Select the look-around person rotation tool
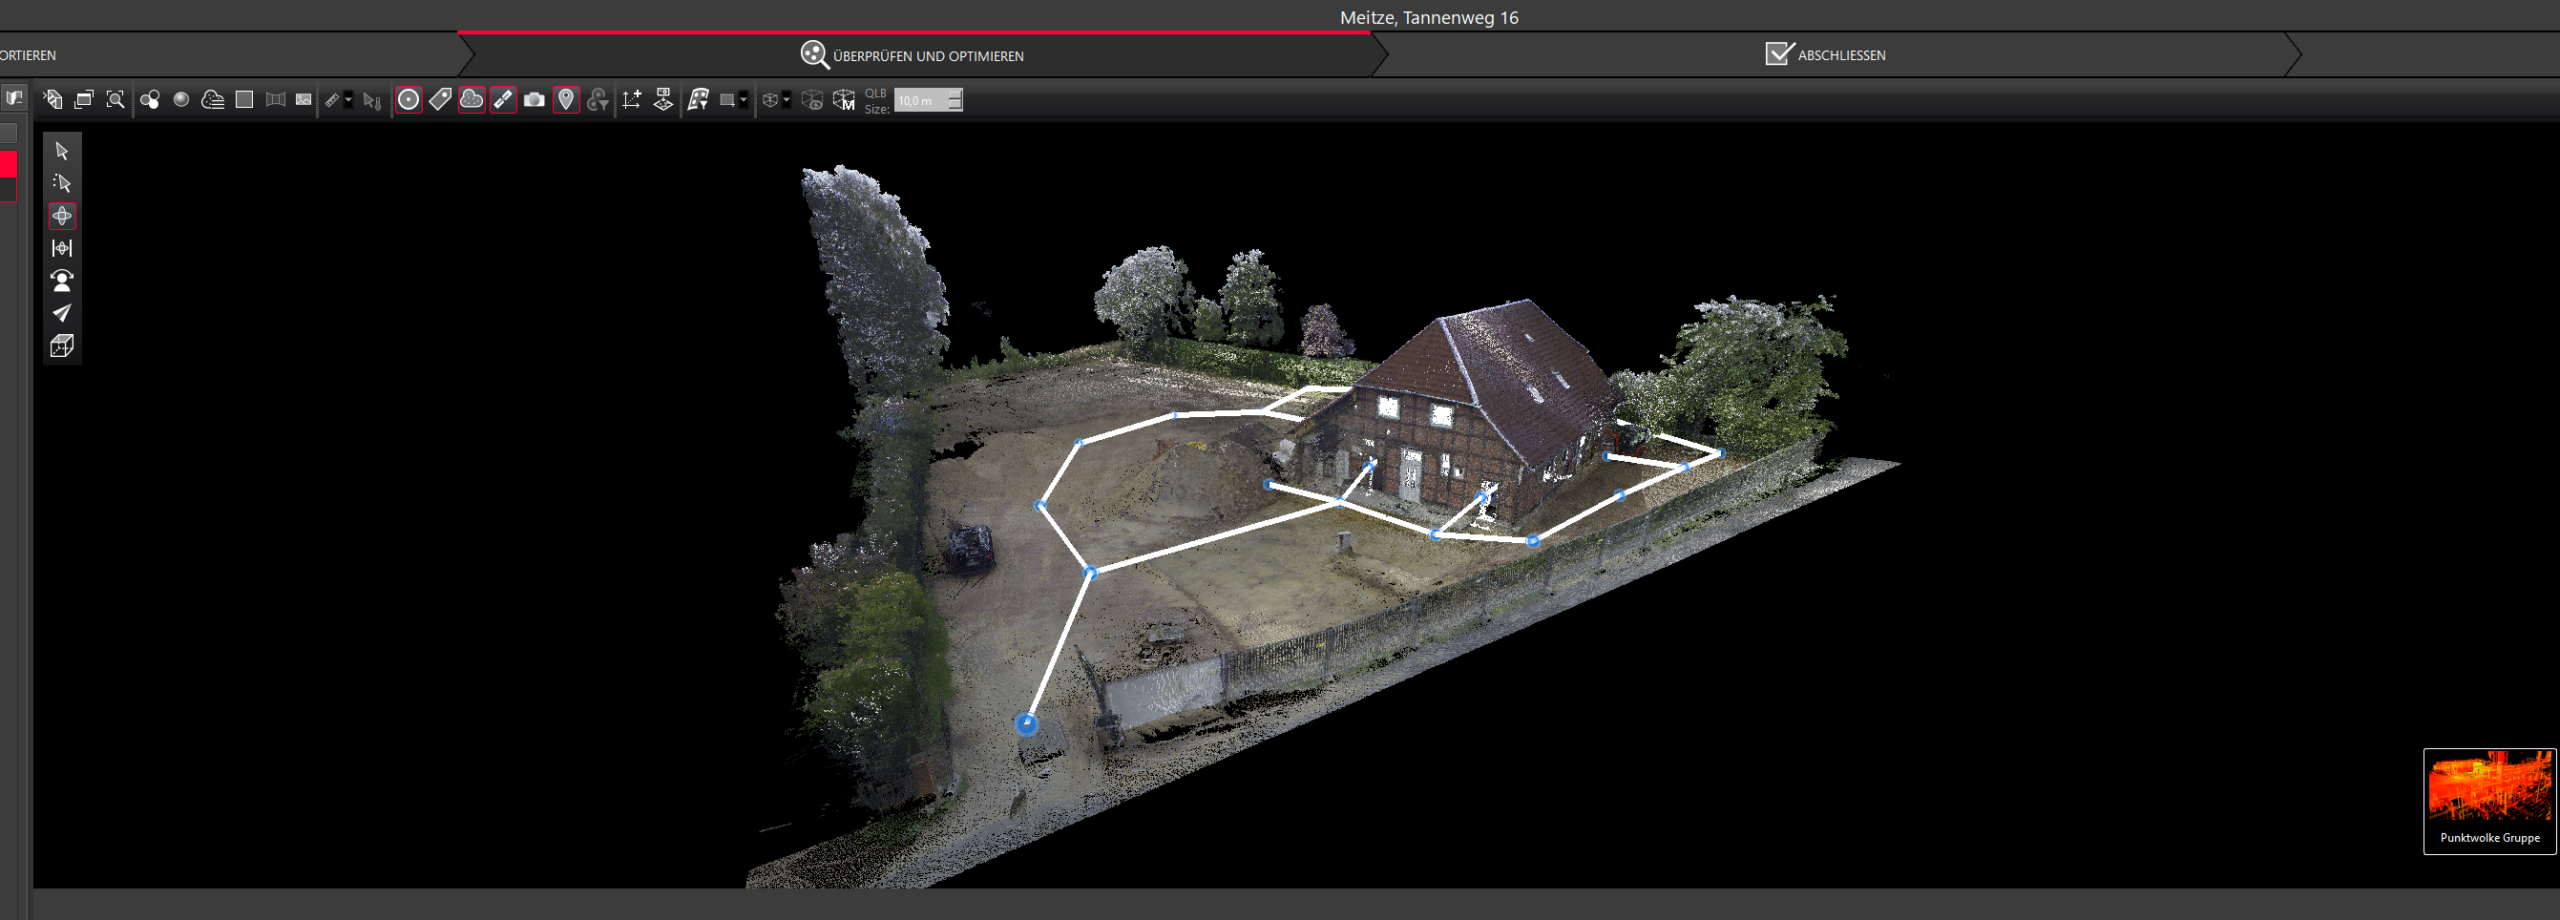The image size is (2560, 920). [x=62, y=281]
